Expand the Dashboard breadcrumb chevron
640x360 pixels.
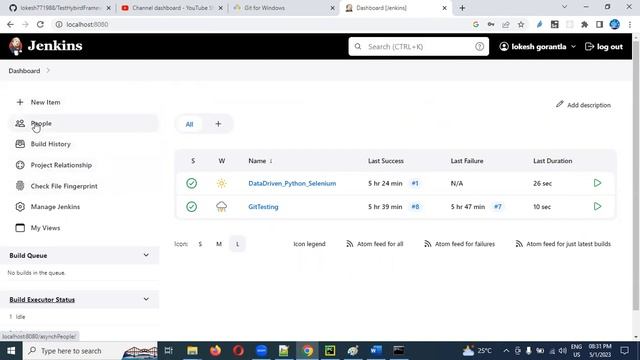[x=48, y=71]
